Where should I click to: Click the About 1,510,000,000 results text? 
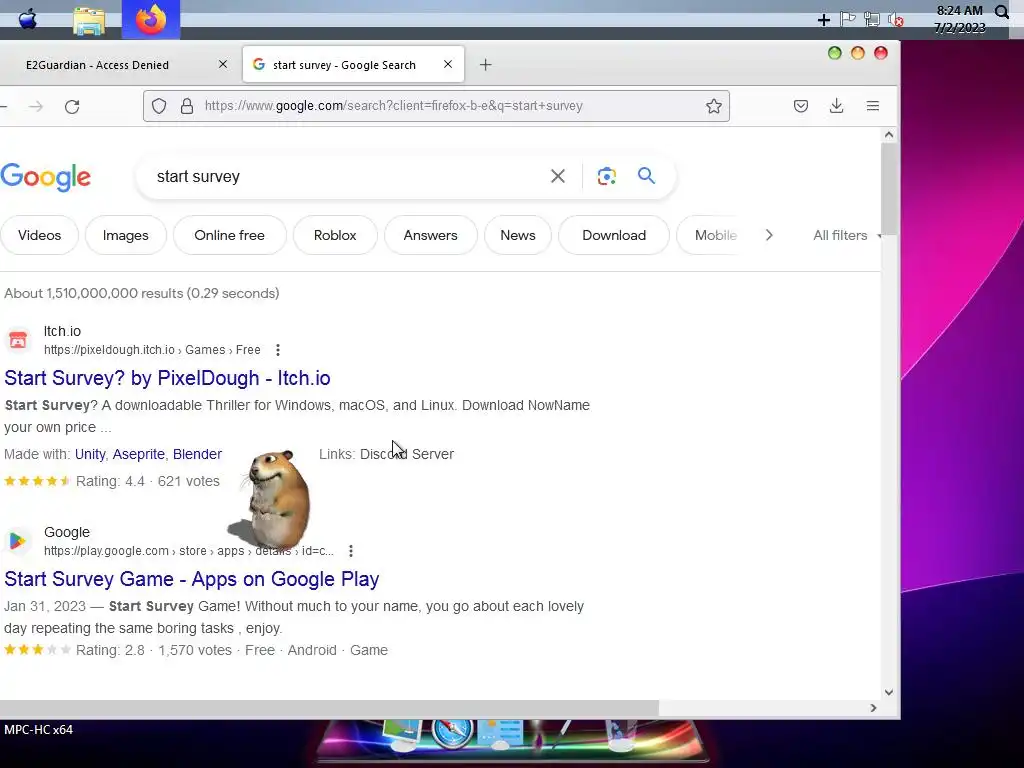point(142,293)
